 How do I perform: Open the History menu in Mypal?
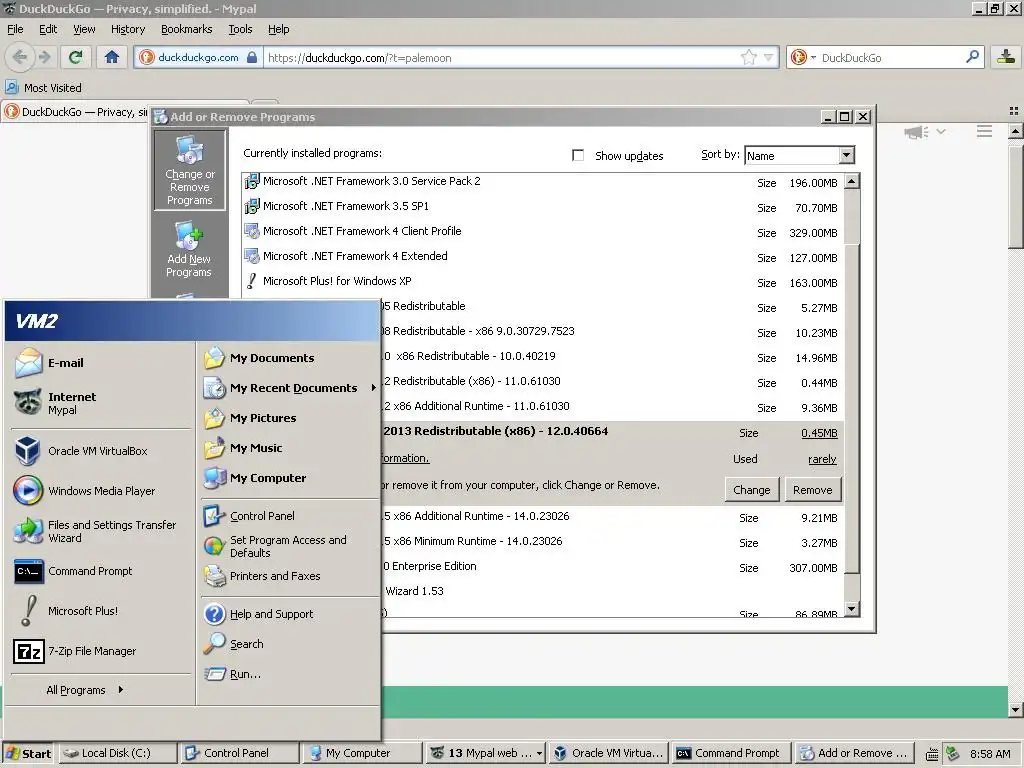[x=128, y=29]
